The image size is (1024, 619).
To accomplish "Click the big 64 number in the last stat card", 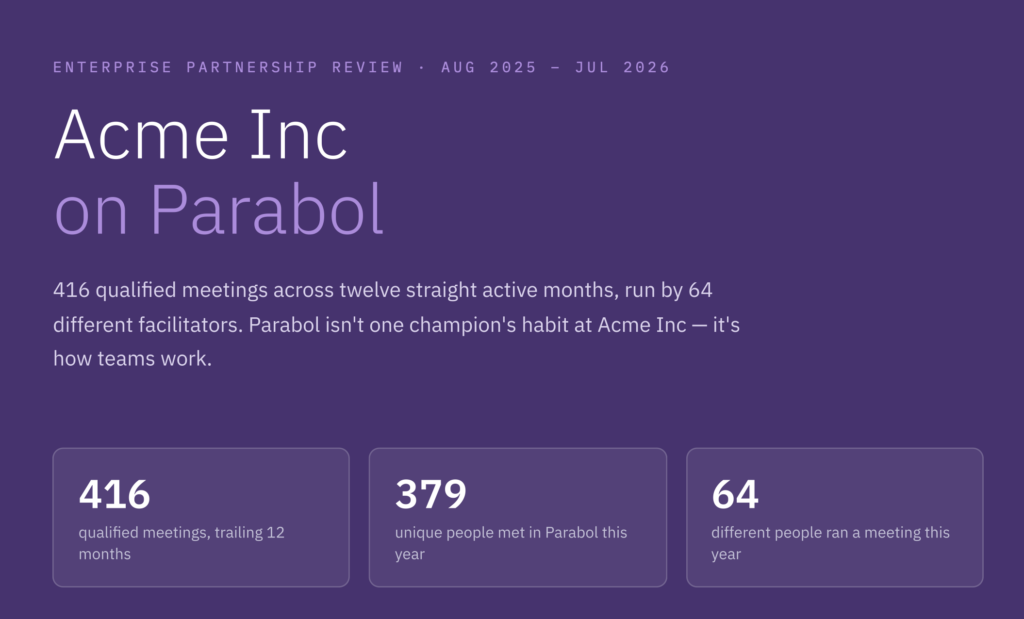I will click(735, 494).
